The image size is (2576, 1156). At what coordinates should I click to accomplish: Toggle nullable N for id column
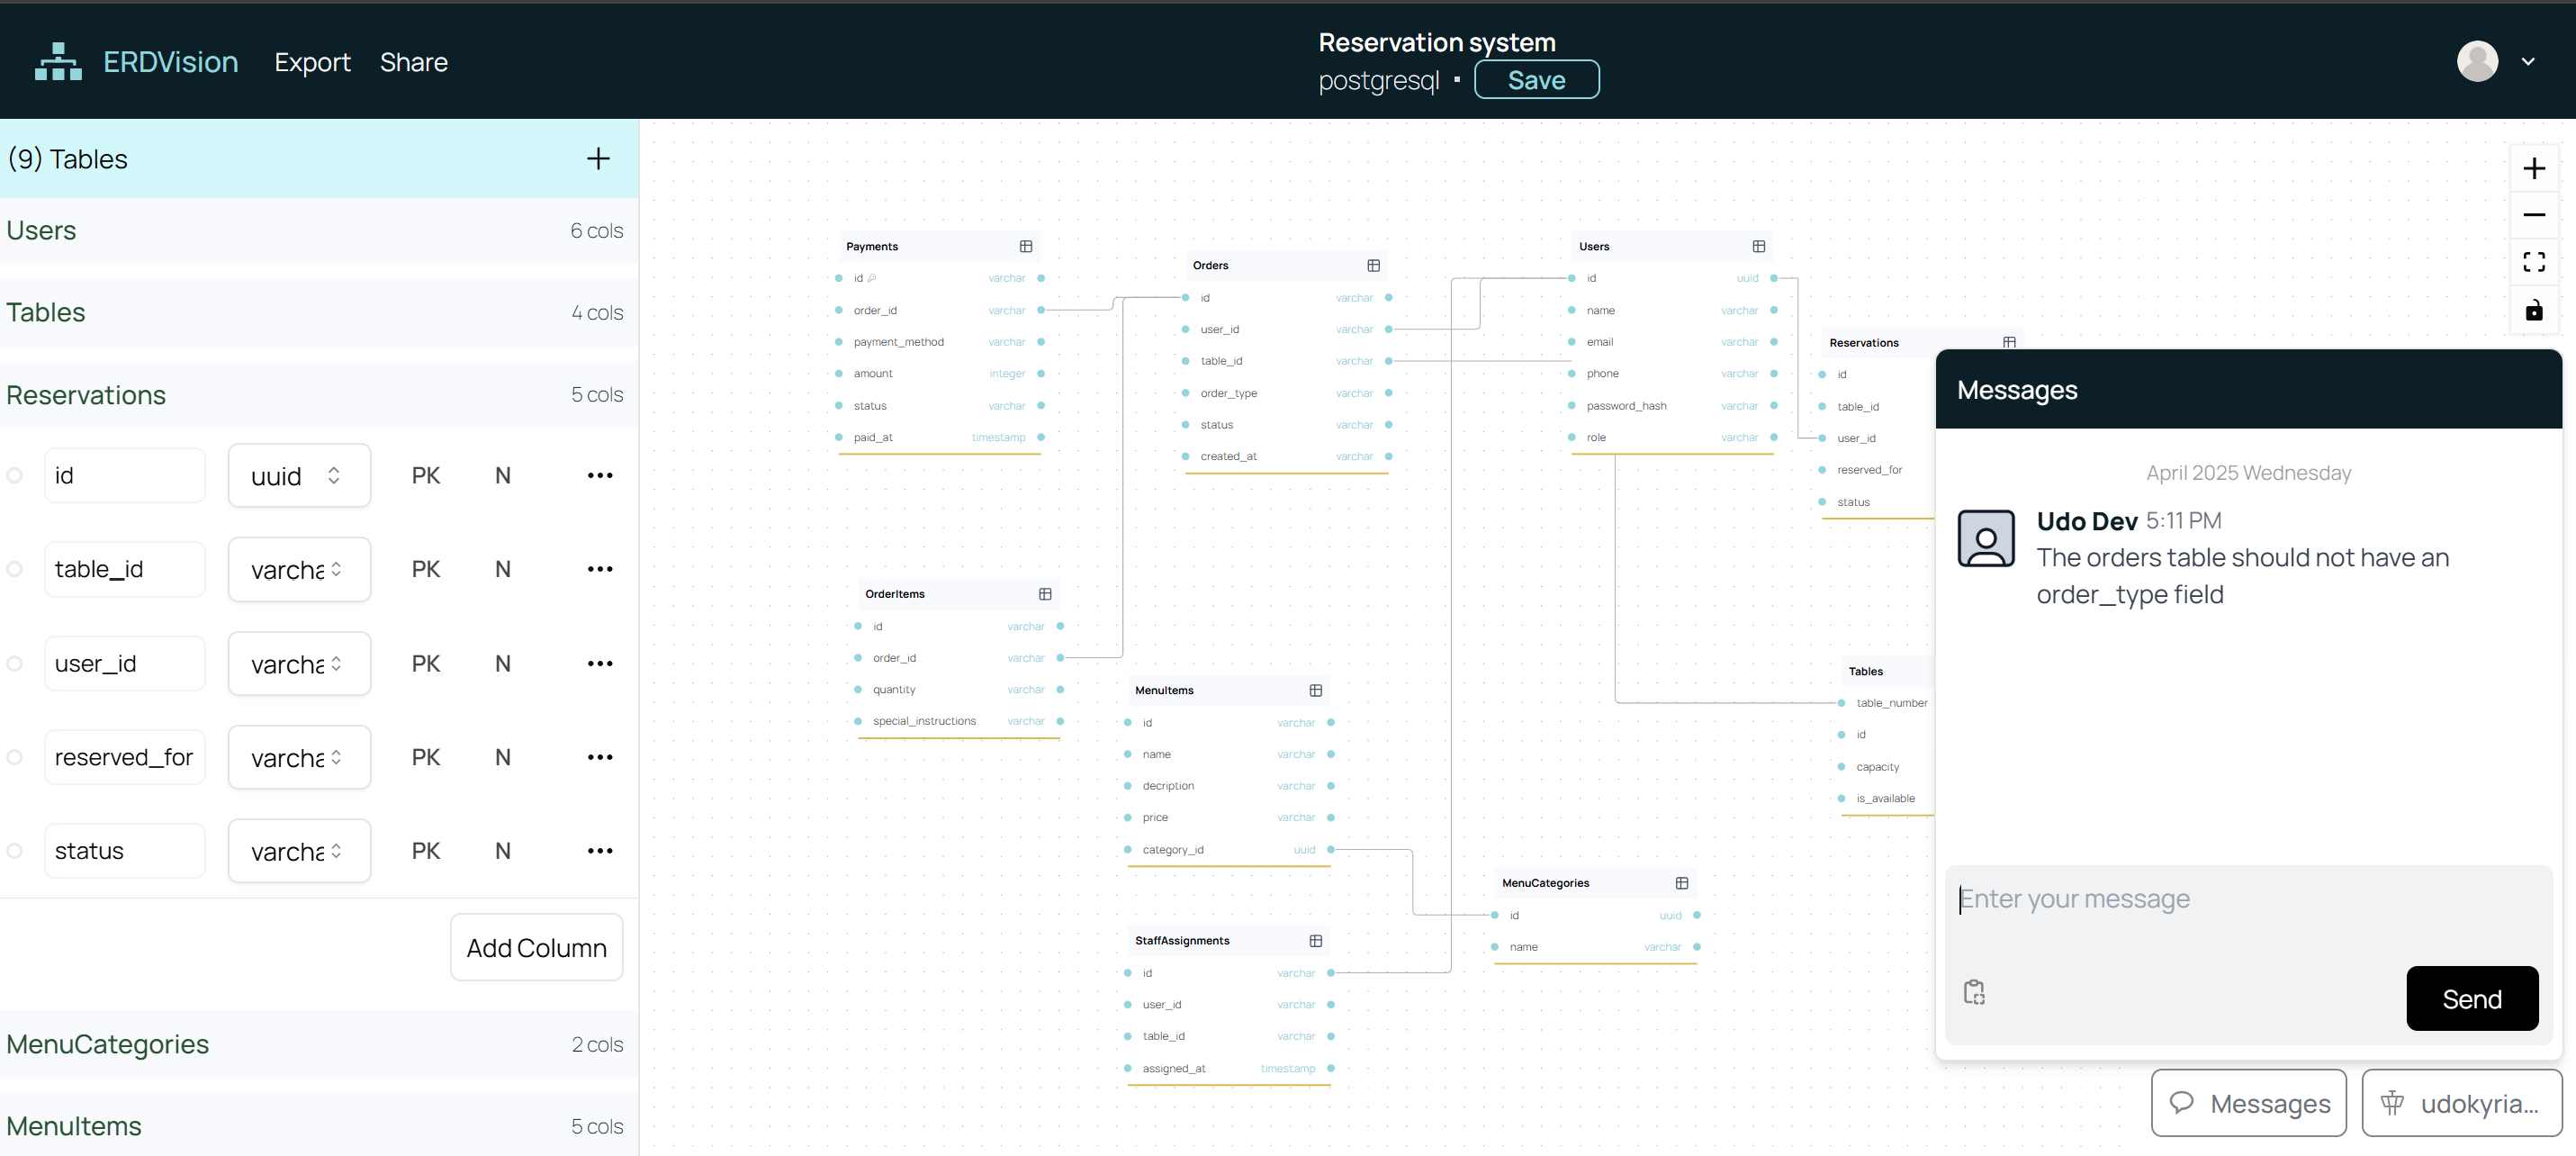click(x=503, y=476)
